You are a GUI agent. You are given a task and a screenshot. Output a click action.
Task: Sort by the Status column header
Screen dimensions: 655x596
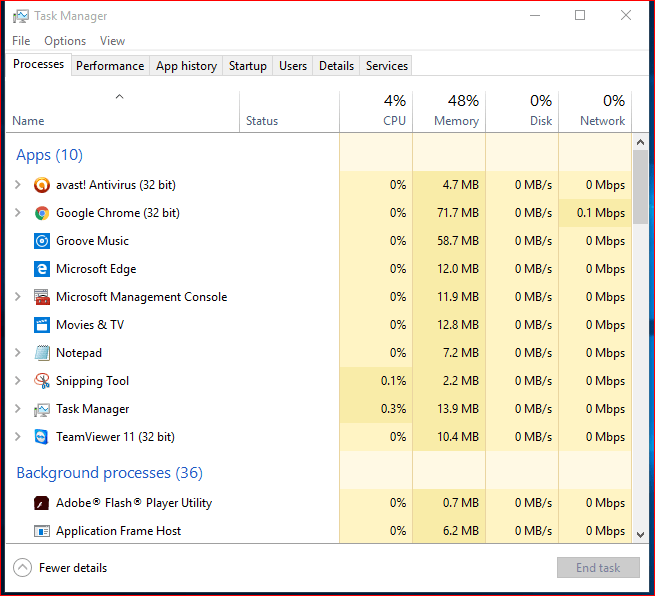tap(289, 112)
